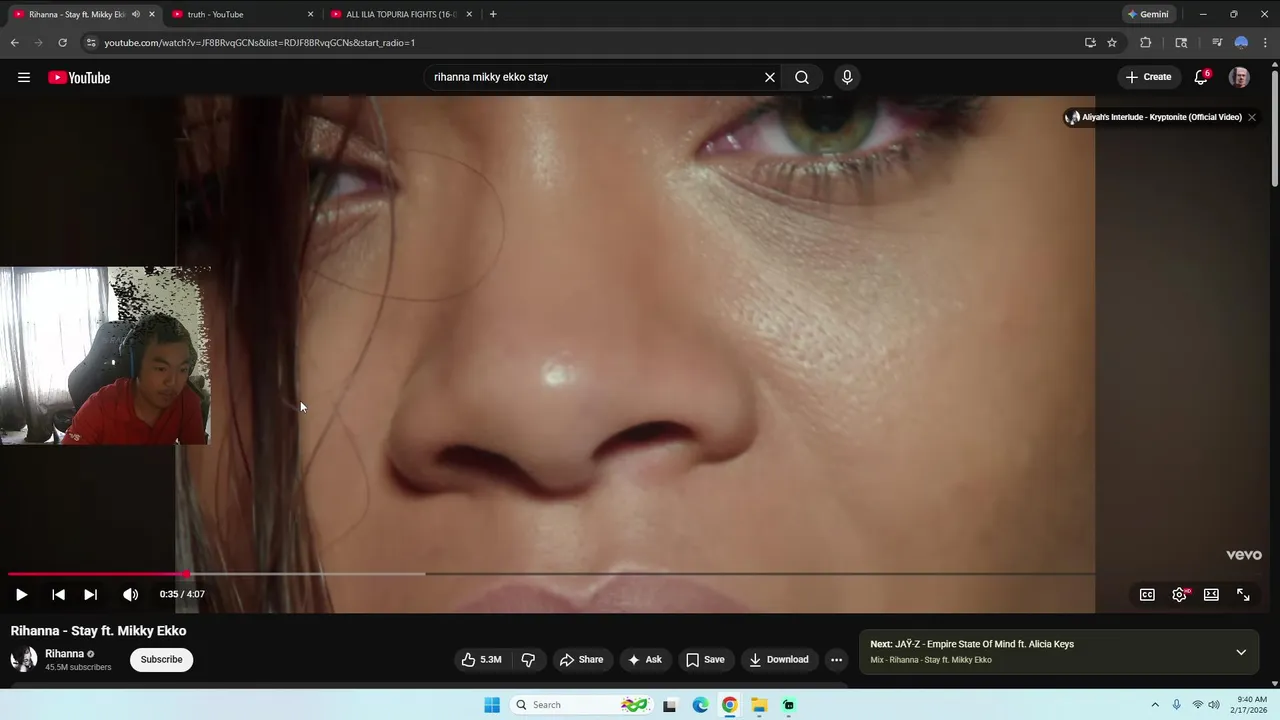Image resolution: width=1280 pixels, height=720 pixels.
Task: Start voice search with the microphone
Action: (847, 77)
